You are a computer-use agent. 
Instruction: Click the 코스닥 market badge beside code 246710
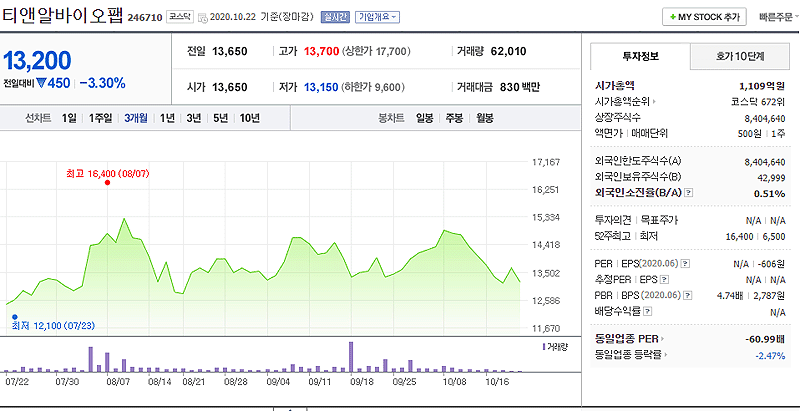180,17
